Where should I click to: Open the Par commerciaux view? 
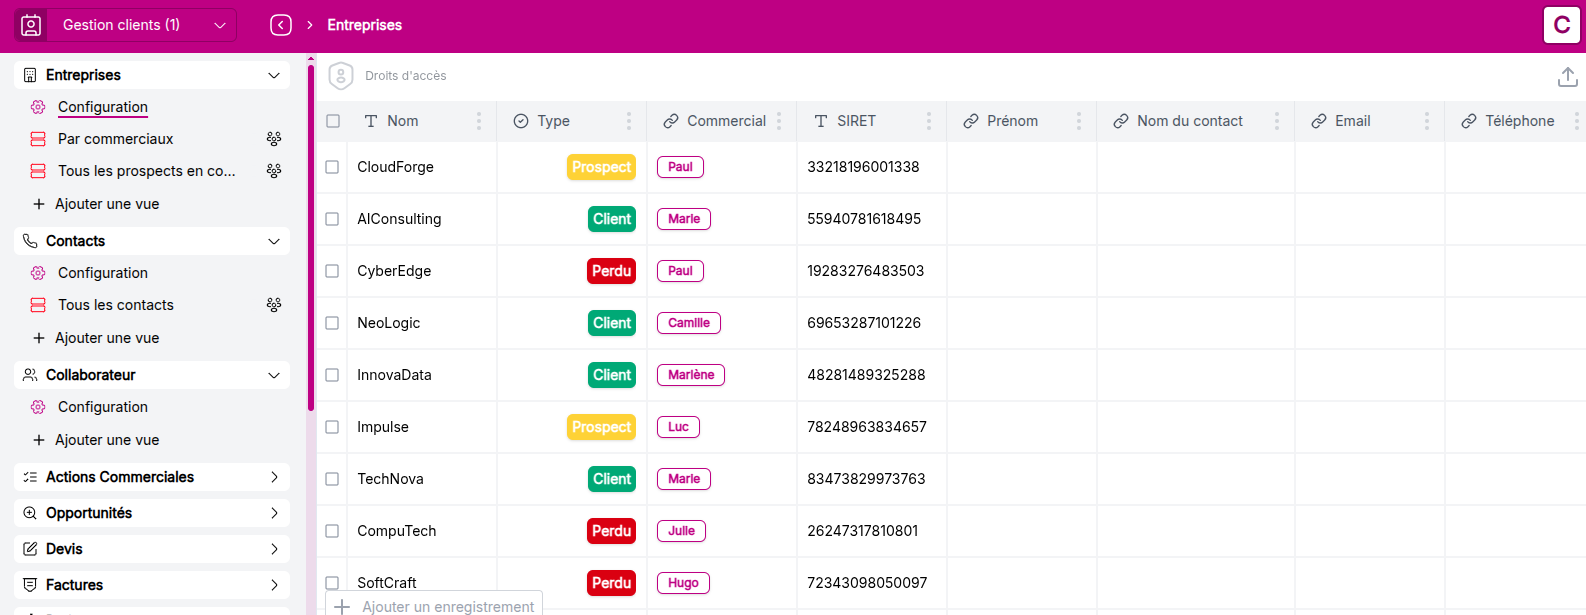pos(116,139)
